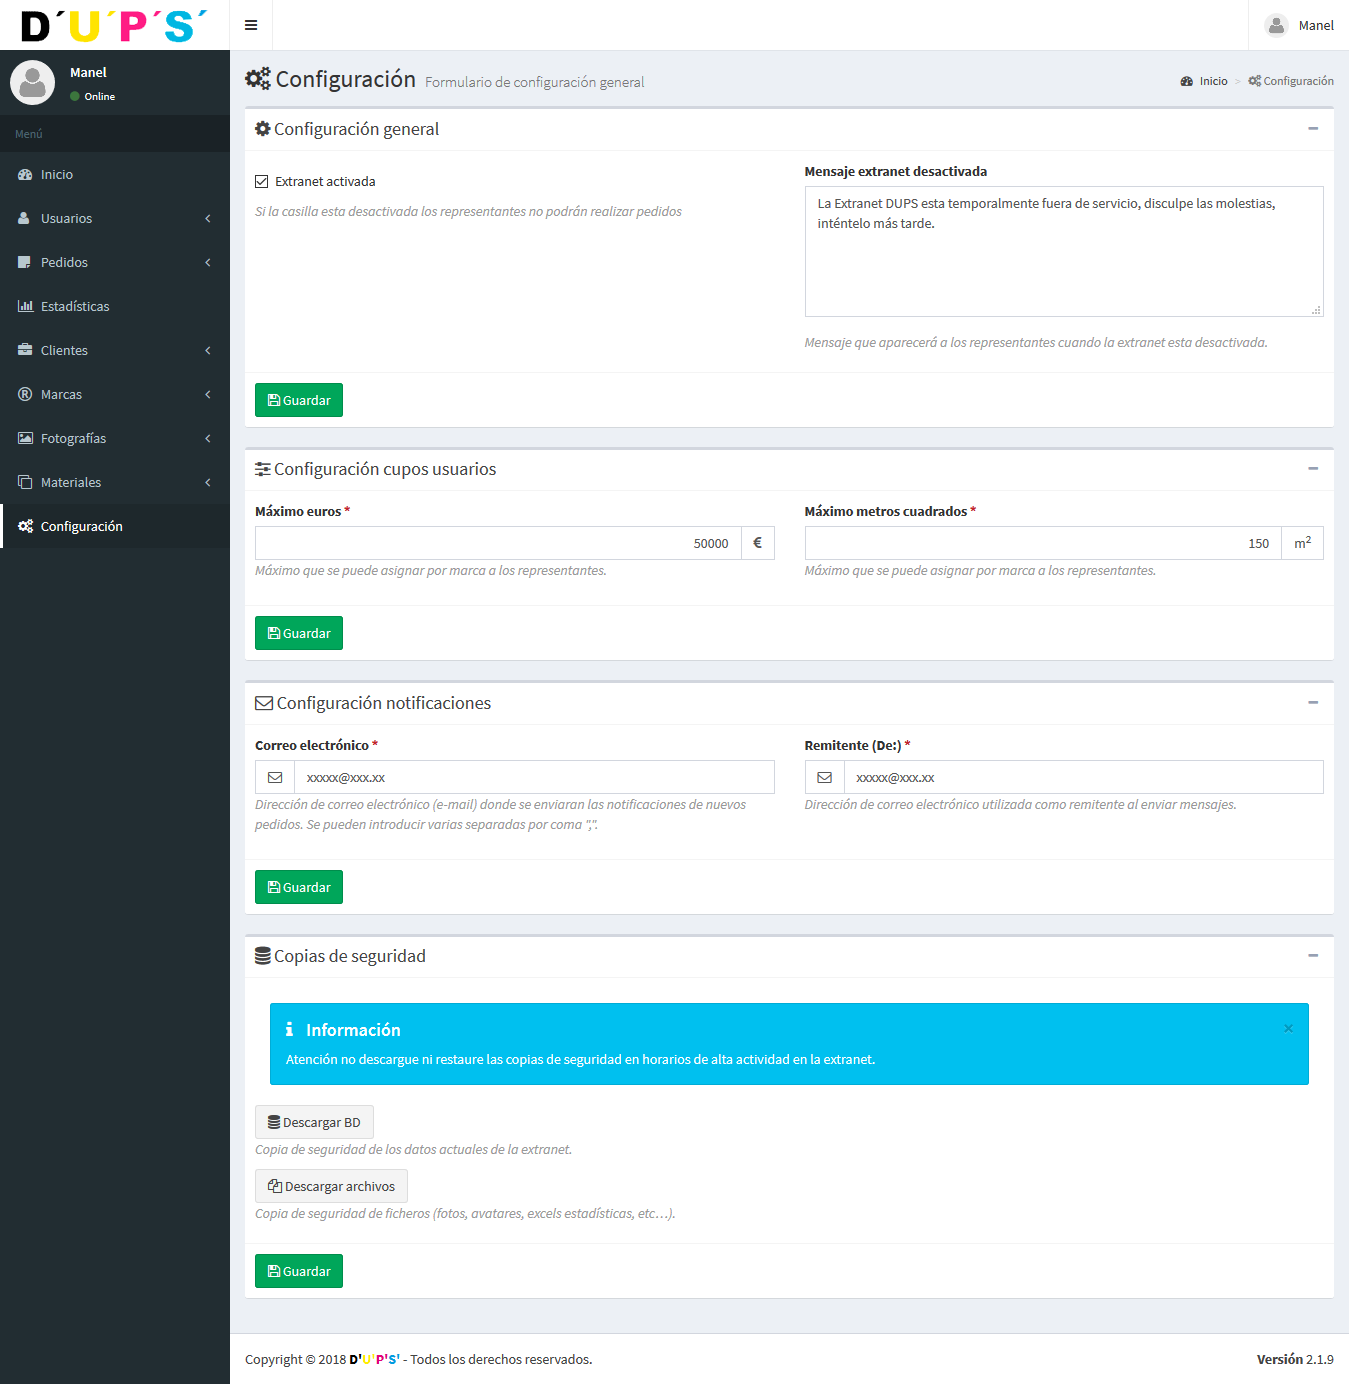
Task: Click the Pedidos note icon in the sidebar
Action: click(24, 262)
